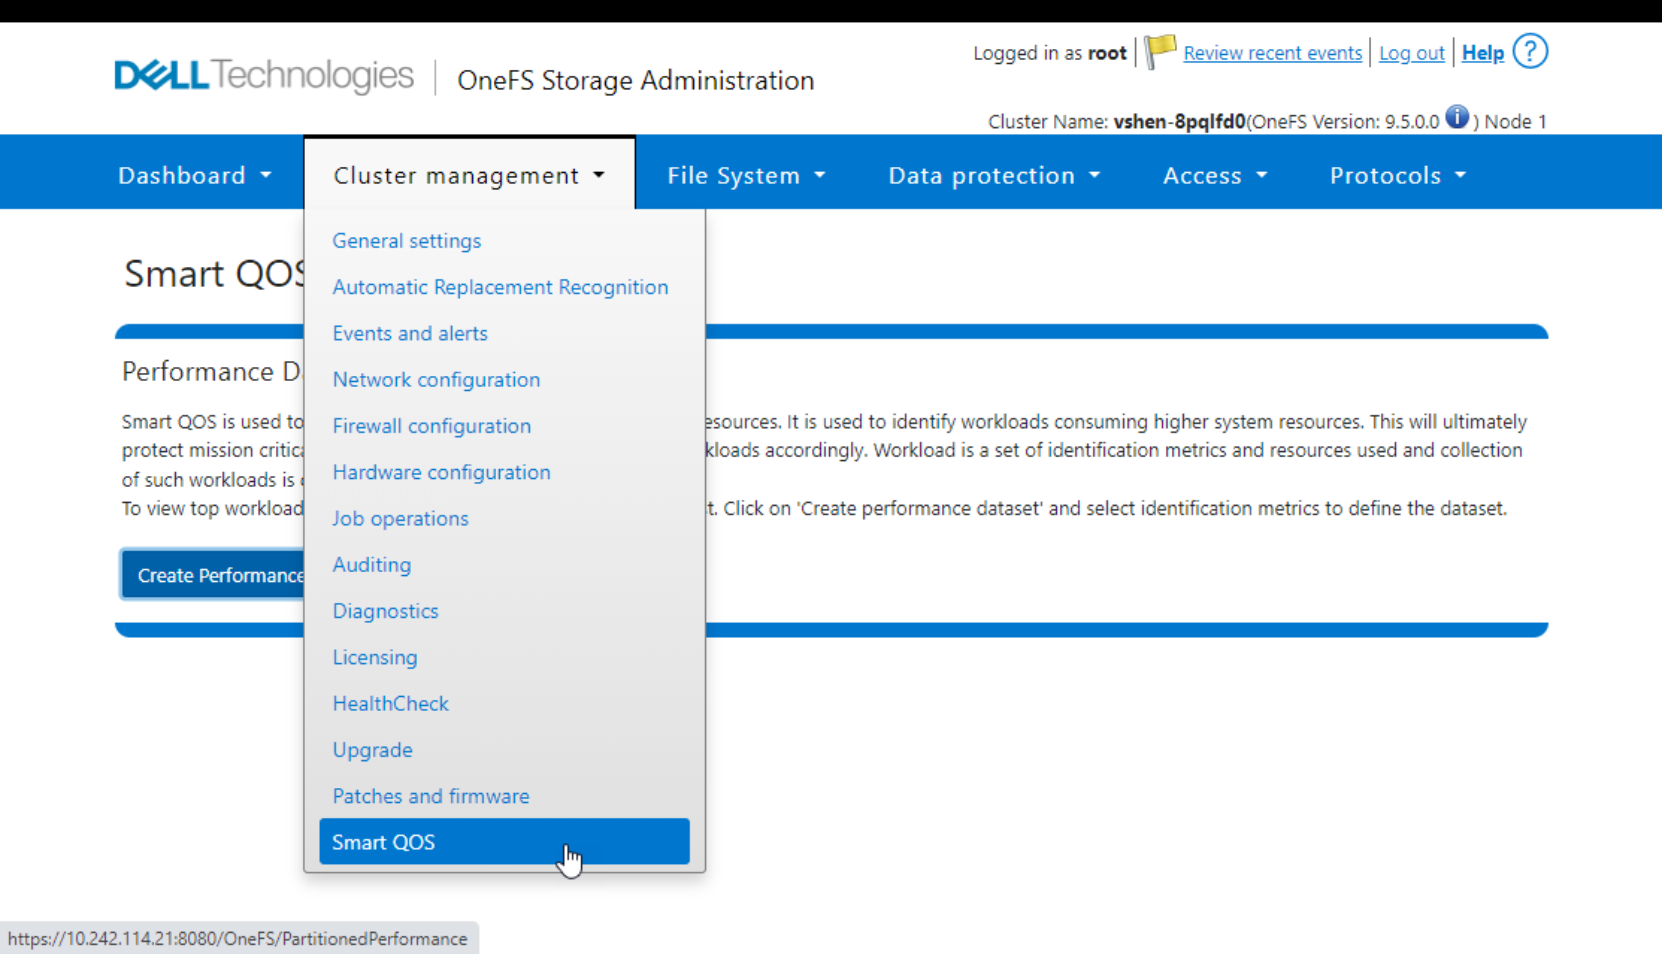Click the Smart QOS page heading

pos(214,273)
